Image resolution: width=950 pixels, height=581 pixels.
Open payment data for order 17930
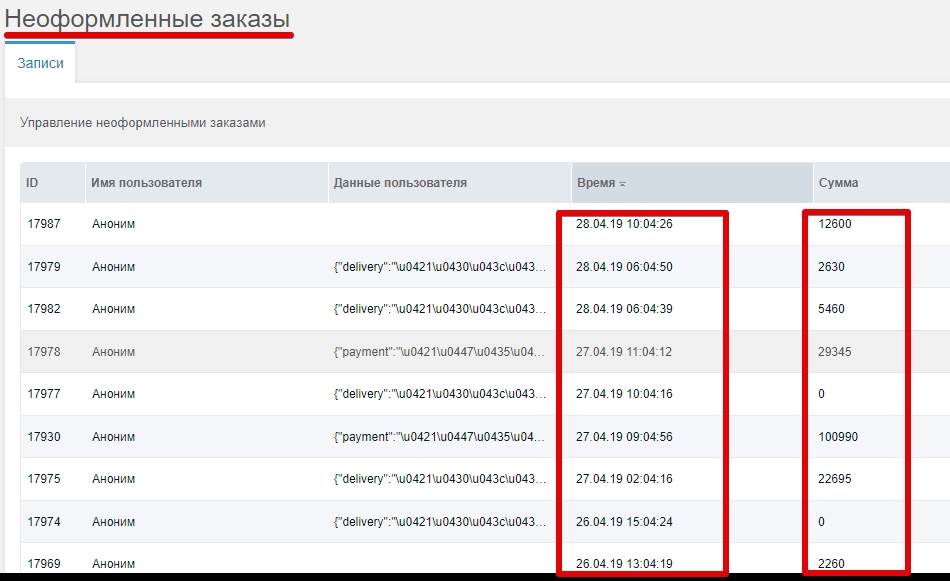pos(439,437)
